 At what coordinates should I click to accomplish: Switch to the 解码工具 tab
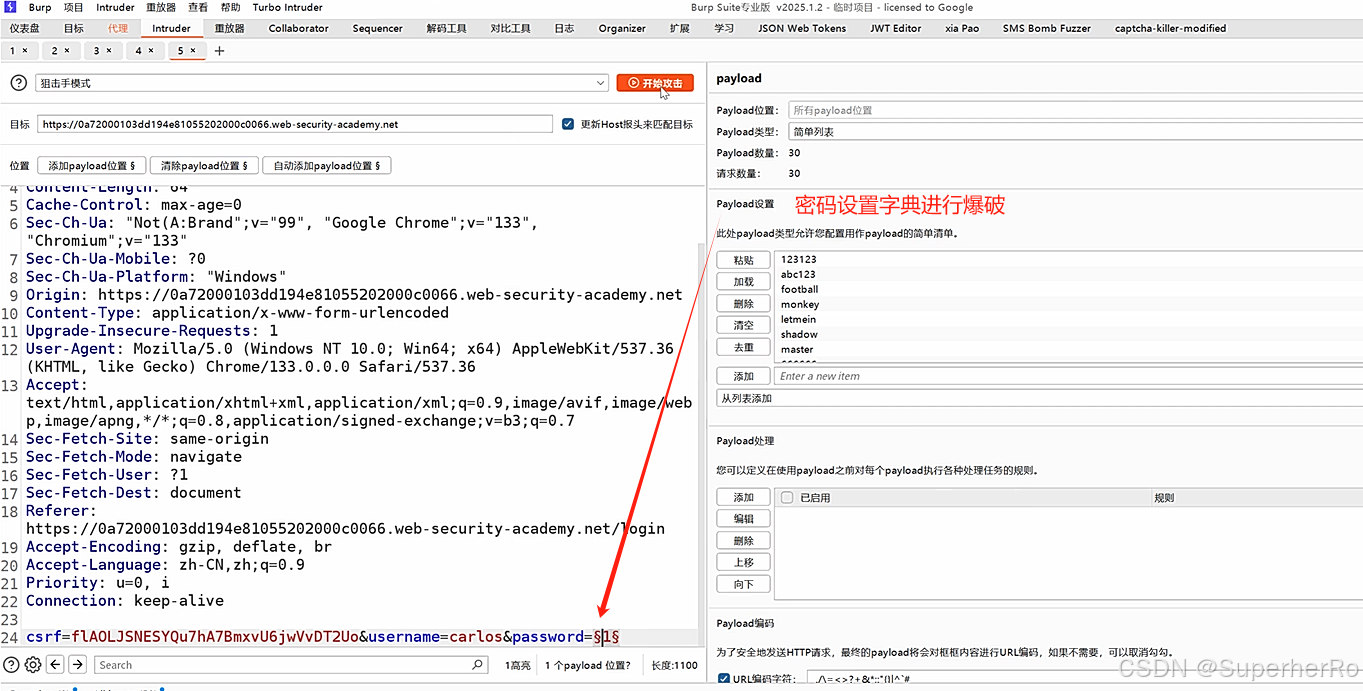click(x=446, y=28)
